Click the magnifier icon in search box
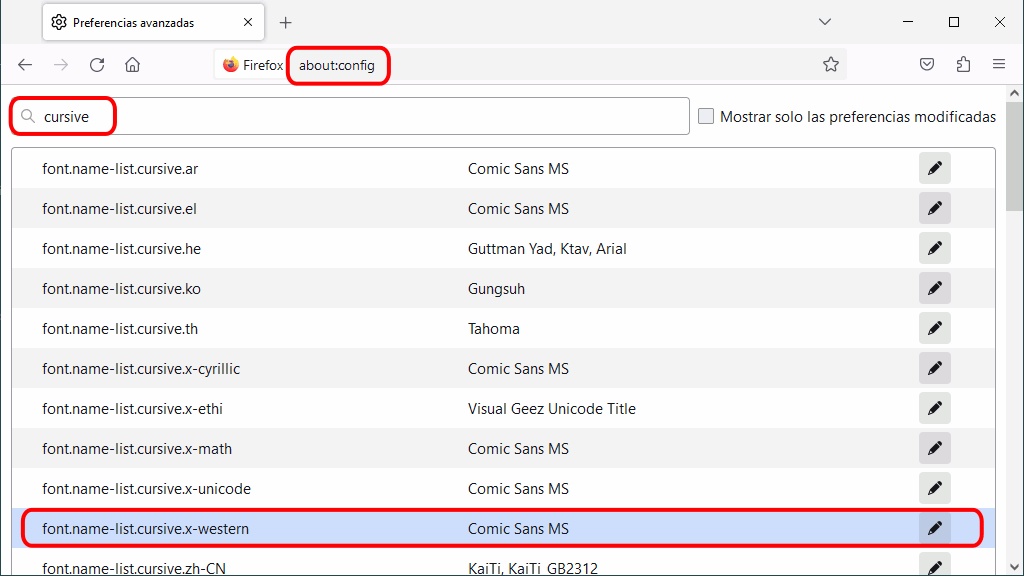The image size is (1024, 576). point(27,116)
